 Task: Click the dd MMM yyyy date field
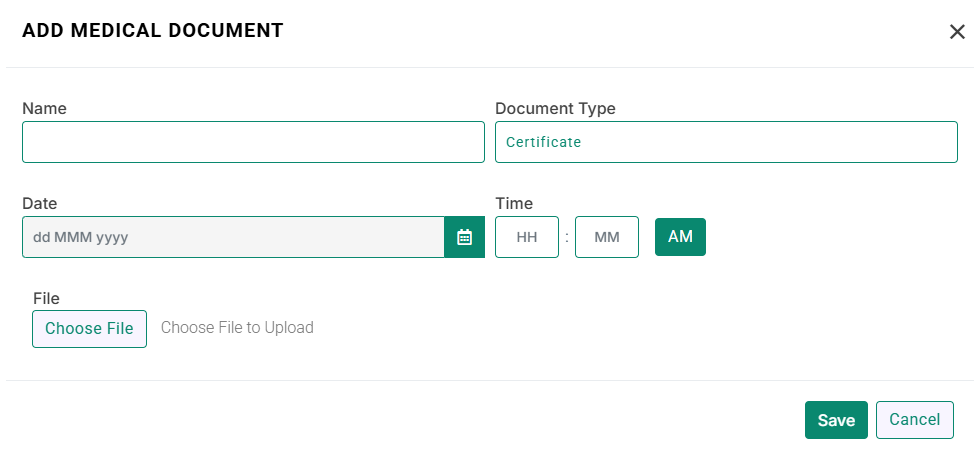tap(233, 237)
